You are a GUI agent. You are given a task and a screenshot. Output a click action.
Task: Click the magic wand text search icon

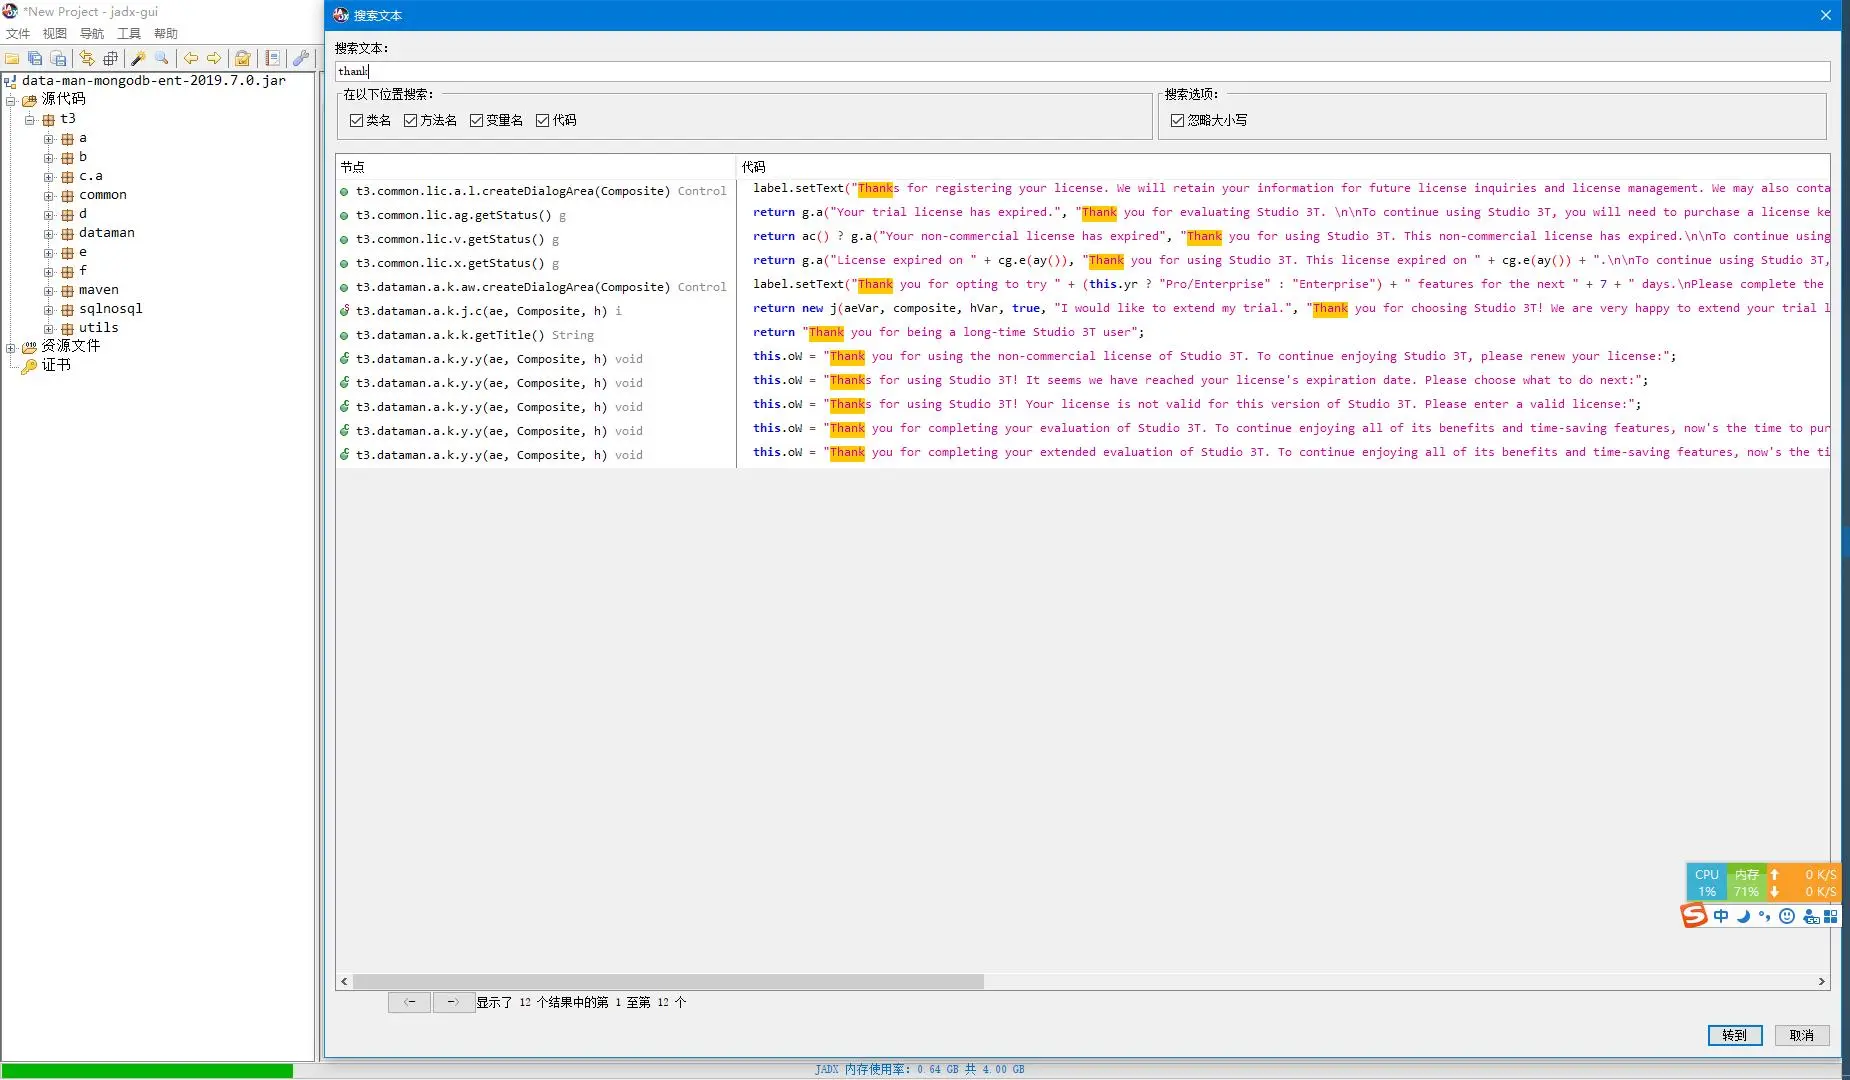click(139, 58)
